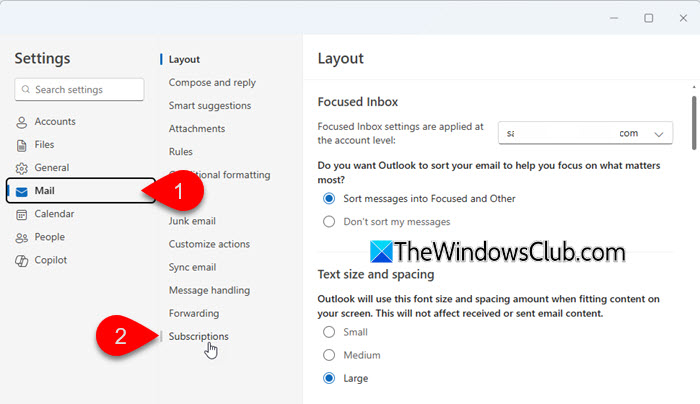Click the Copilot icon in sidebar
Screen dimensions: 700x404
coord(21,261)
